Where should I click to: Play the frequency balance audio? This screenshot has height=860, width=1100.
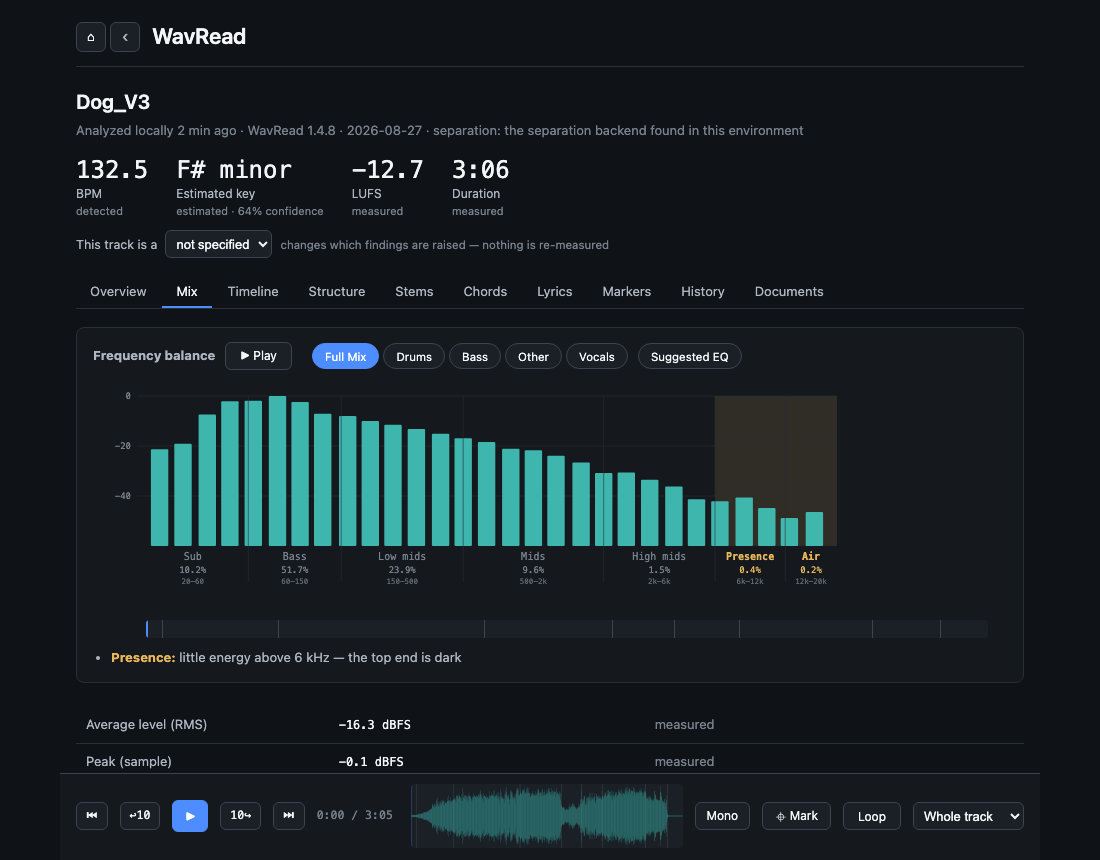click(258, 356)
